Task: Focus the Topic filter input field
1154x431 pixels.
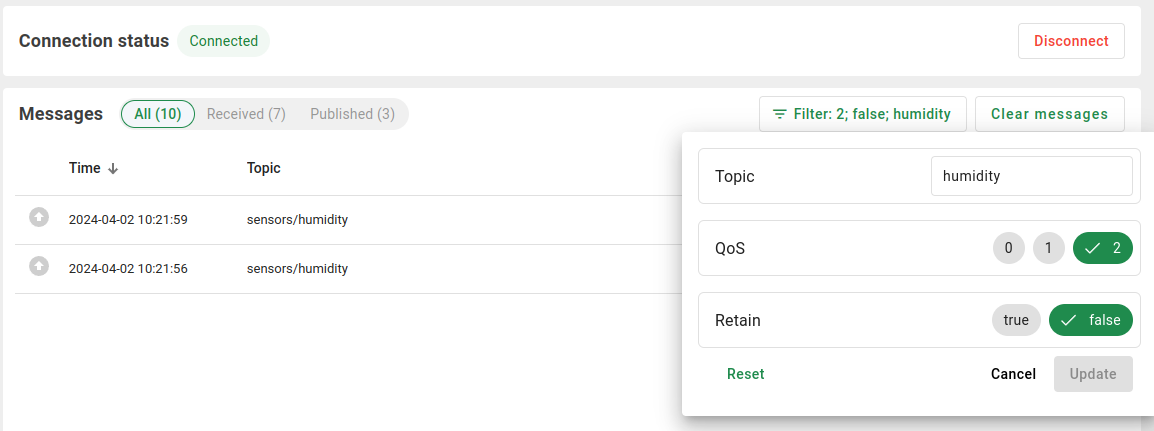Action: (x=1031, y=176)
